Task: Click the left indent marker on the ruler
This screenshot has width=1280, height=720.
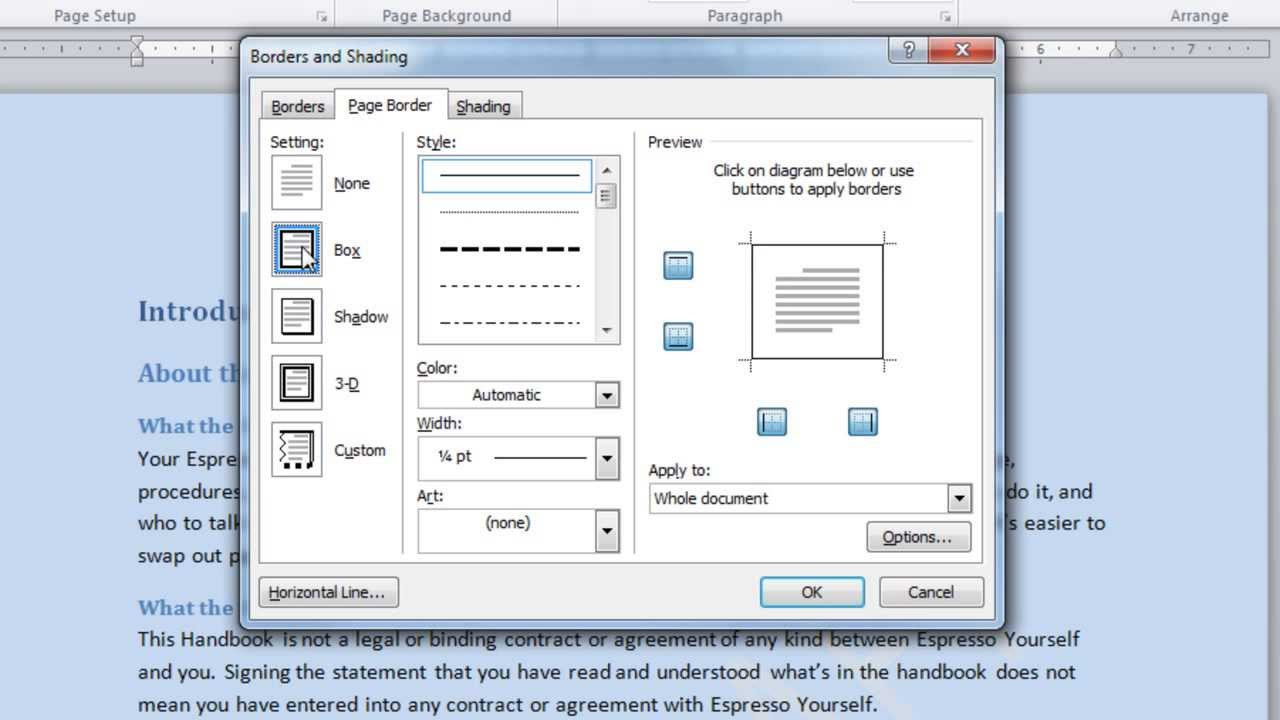Action: pos(137,50)
